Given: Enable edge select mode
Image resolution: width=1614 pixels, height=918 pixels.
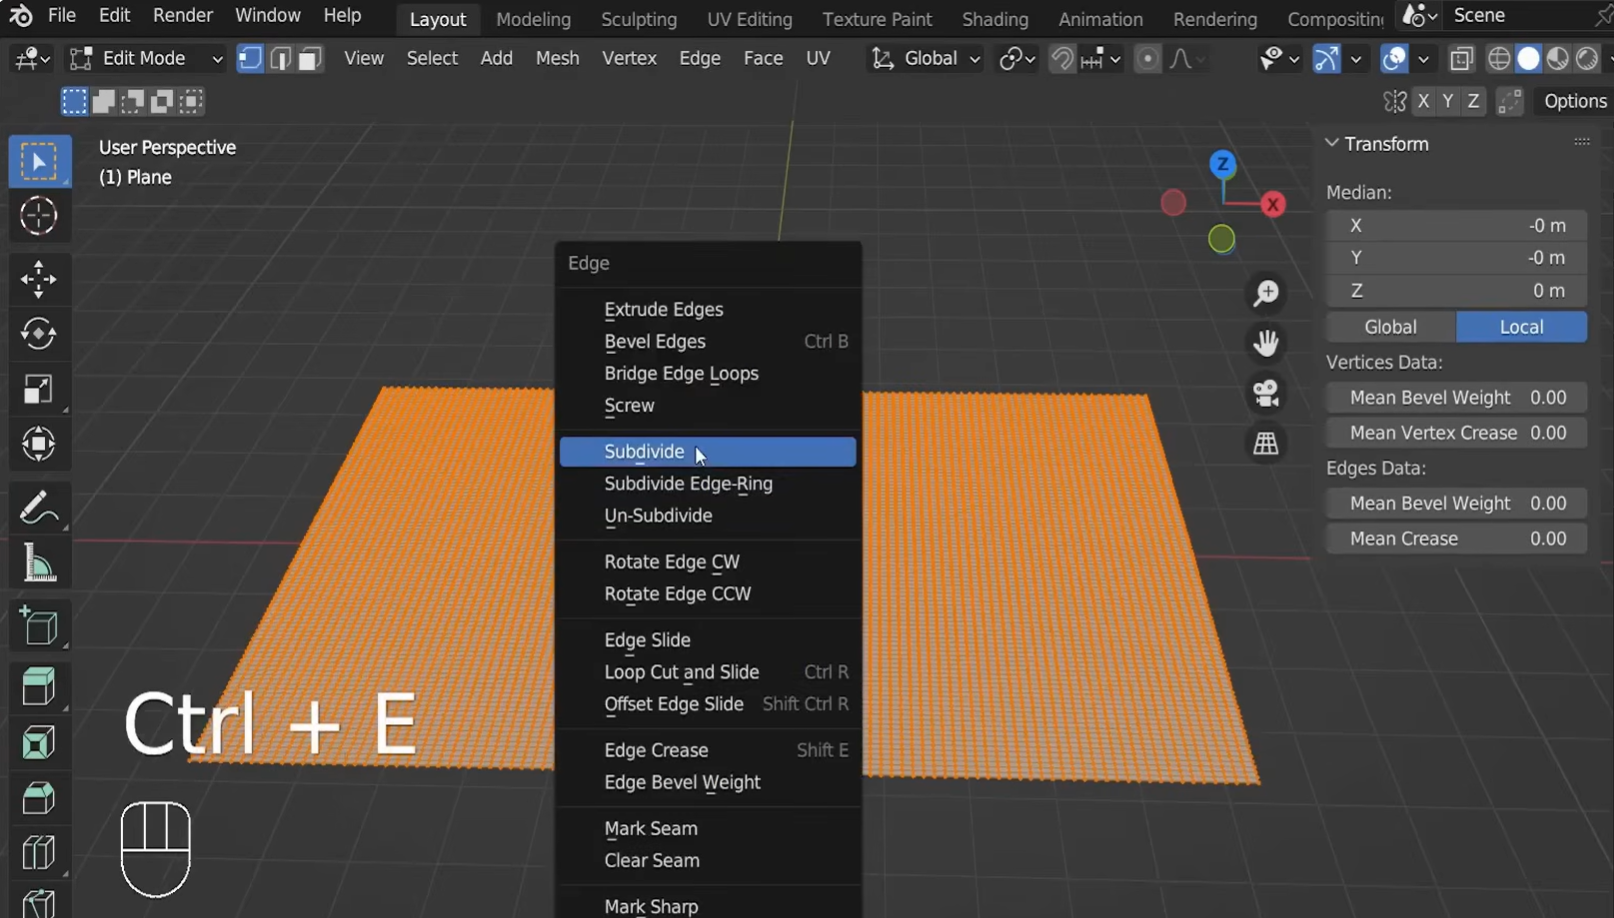Looking at the screenshot, I should click(x=280, y=58).
